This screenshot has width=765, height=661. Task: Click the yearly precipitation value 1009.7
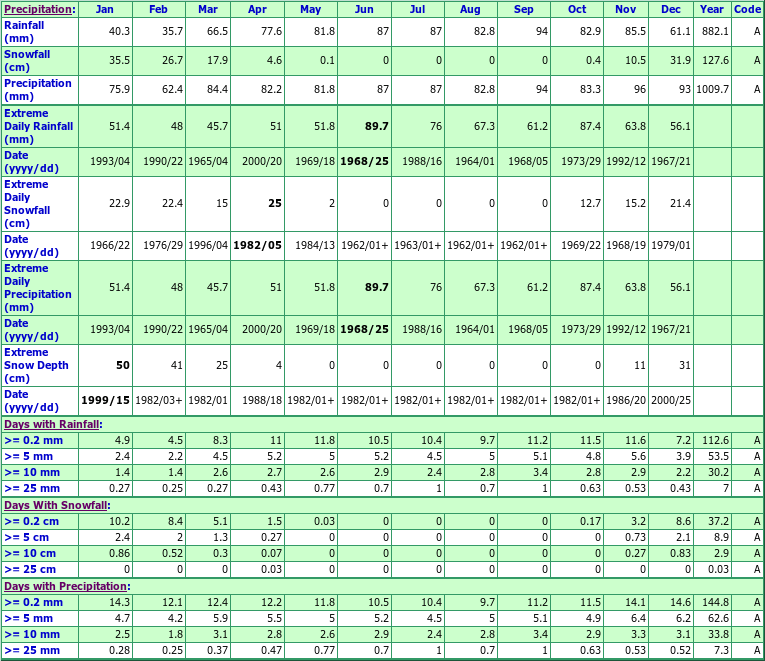pyautogui.click(x=712, y=89)
